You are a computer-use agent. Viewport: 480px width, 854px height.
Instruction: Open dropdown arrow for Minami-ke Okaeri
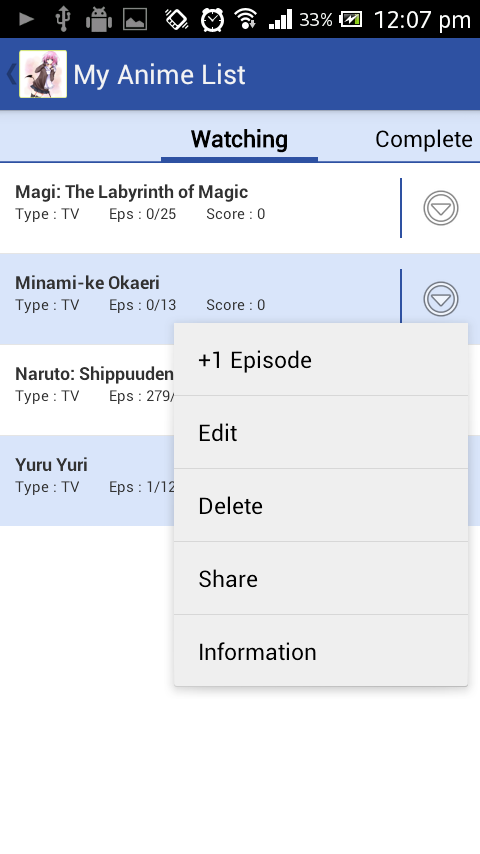441,299
